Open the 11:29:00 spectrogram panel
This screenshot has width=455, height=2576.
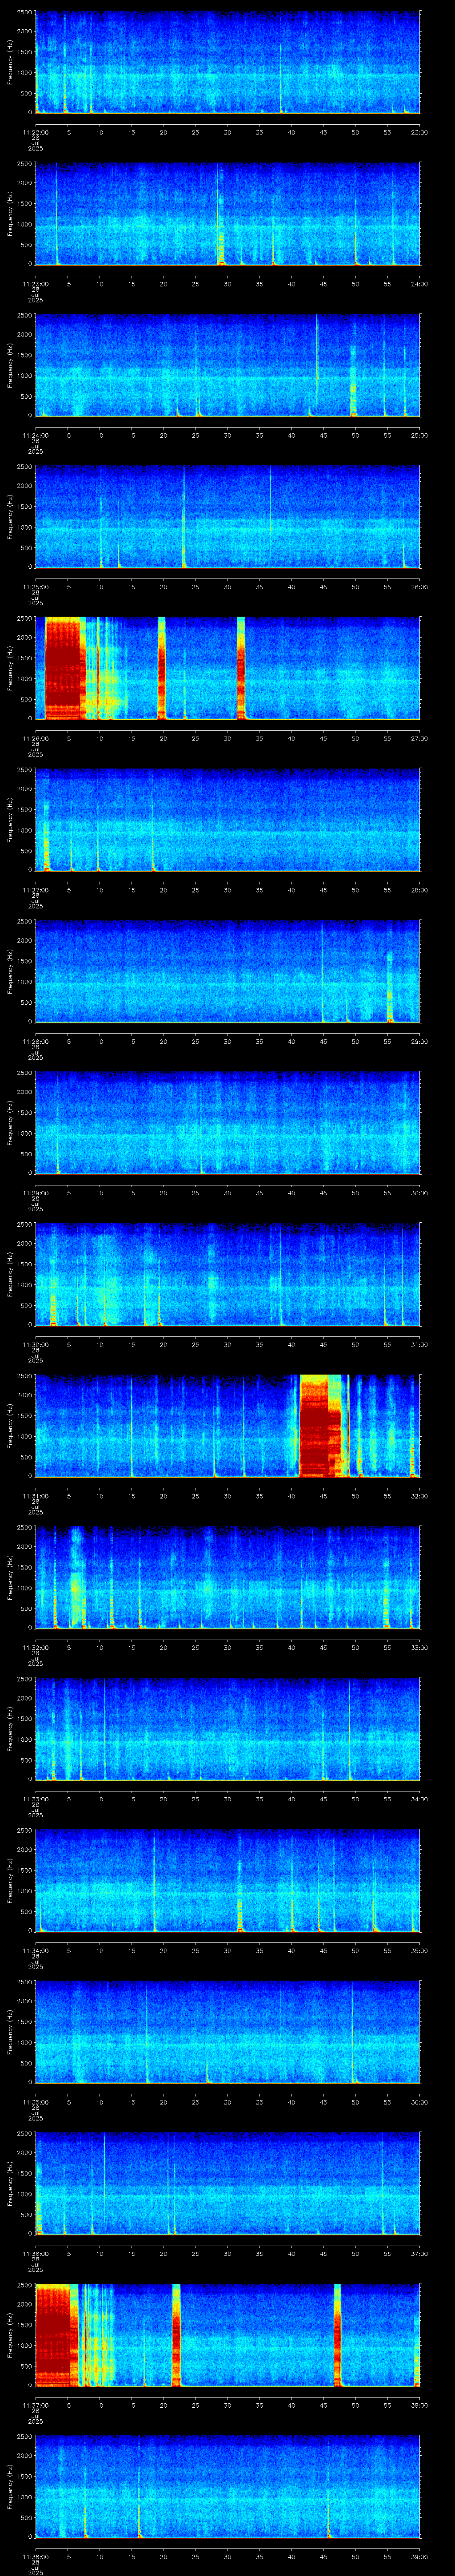tap(227, 1123)
